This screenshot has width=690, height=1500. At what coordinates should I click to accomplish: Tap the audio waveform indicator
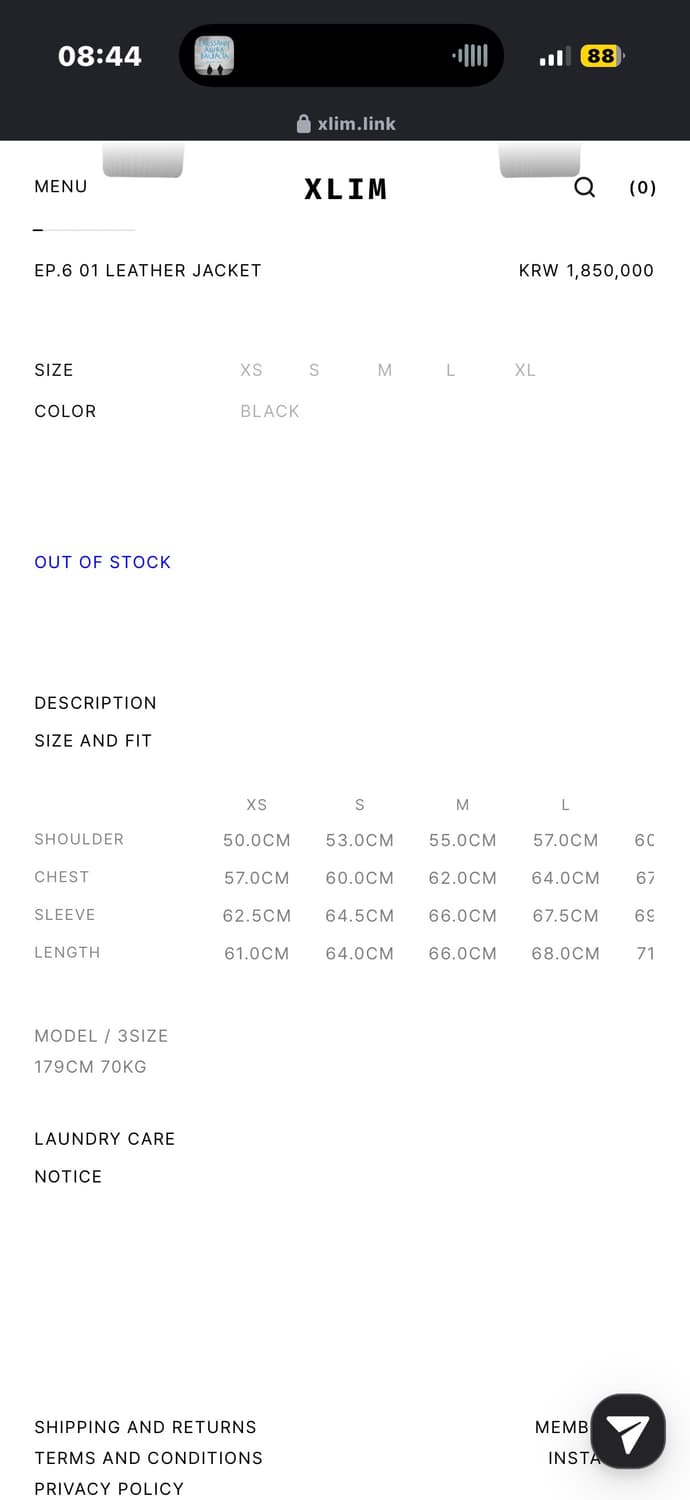(x=470, y=56)
